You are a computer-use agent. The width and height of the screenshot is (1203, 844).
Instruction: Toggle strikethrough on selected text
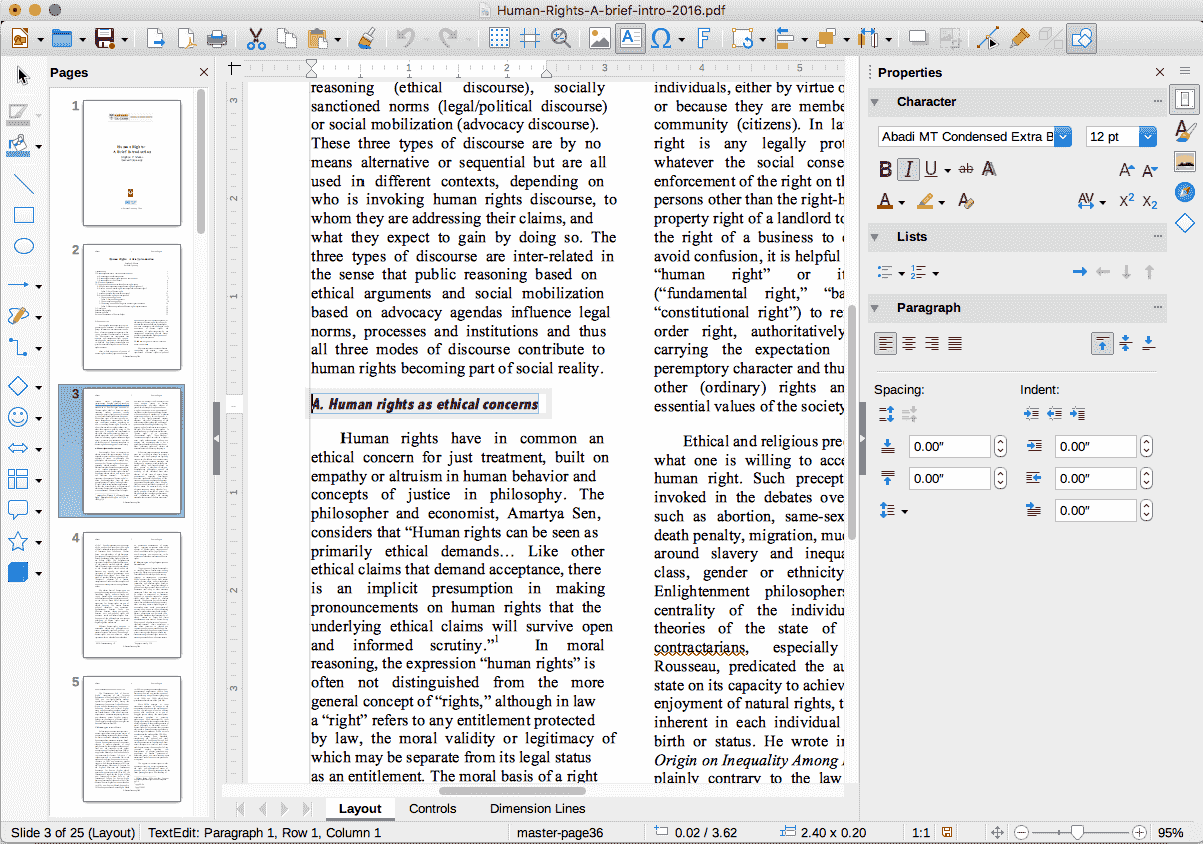click(965, 169)
